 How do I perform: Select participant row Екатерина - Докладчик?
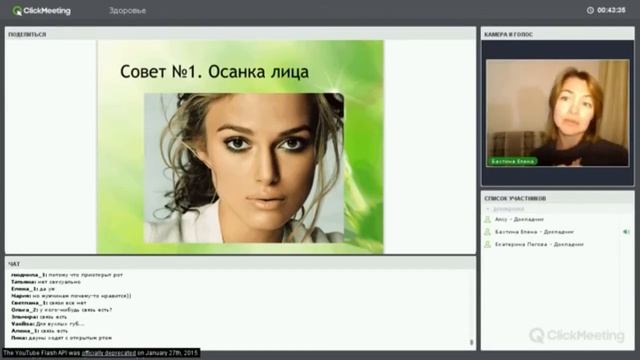[558, 244]
